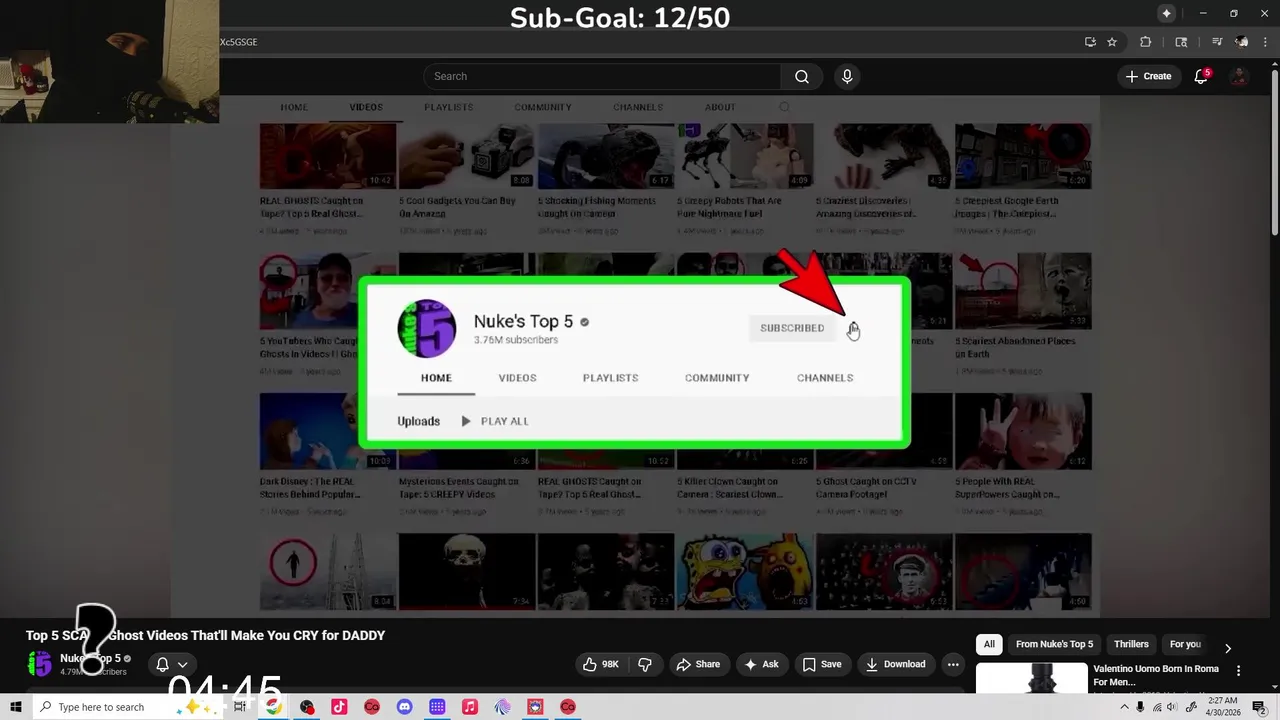1280x720 pixels.
Task: Click the install app icon in address bar
Action: 1090,42
